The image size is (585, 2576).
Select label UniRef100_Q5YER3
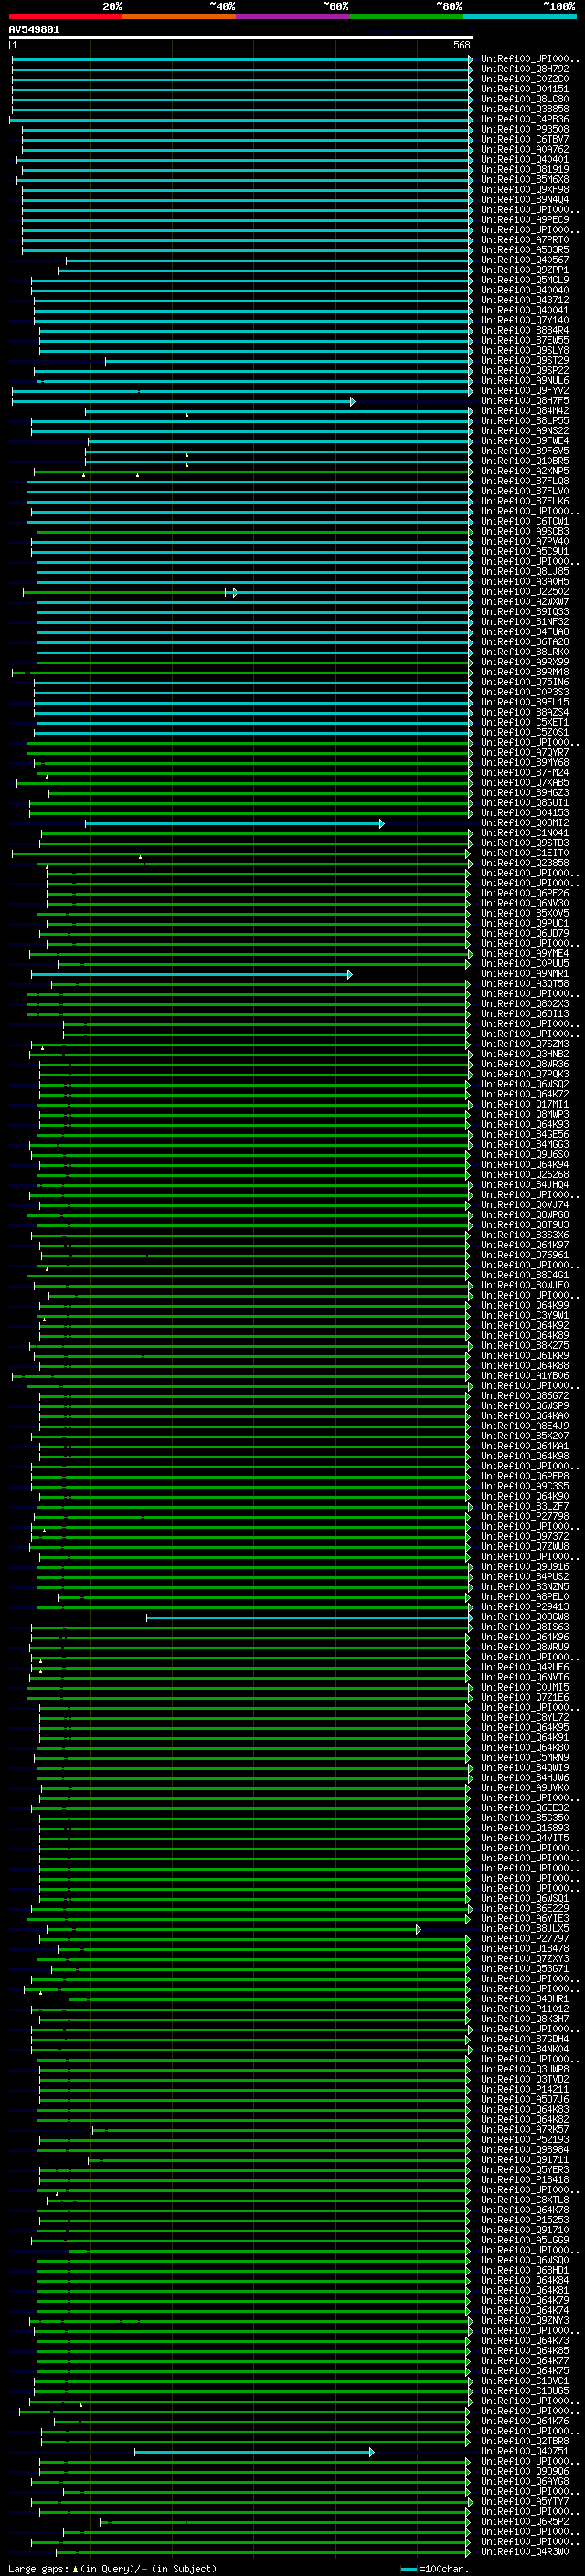[525, 2169]
